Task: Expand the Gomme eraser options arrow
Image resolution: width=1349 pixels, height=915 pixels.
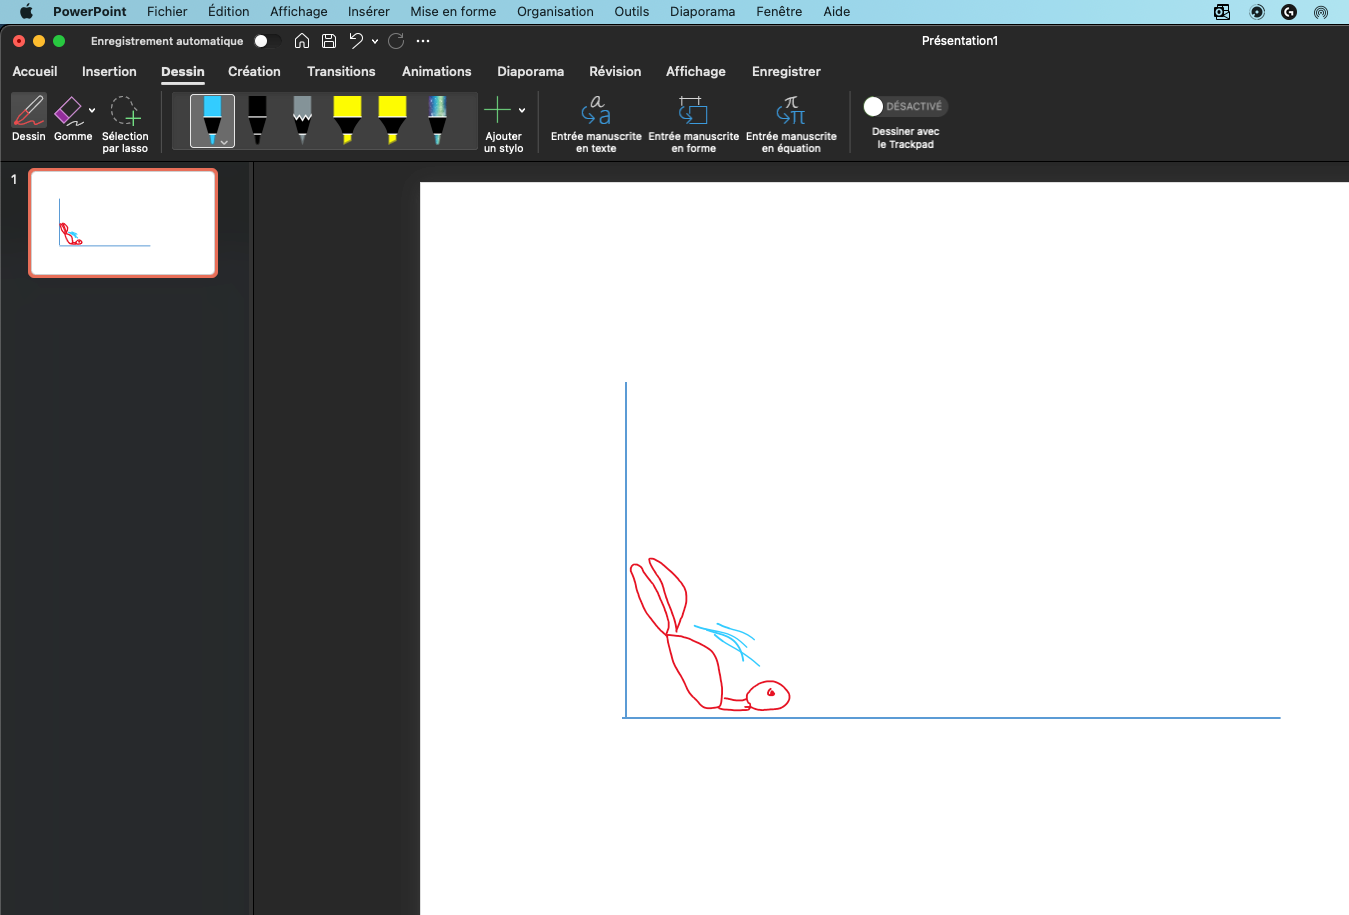Action: pos(92,111)
